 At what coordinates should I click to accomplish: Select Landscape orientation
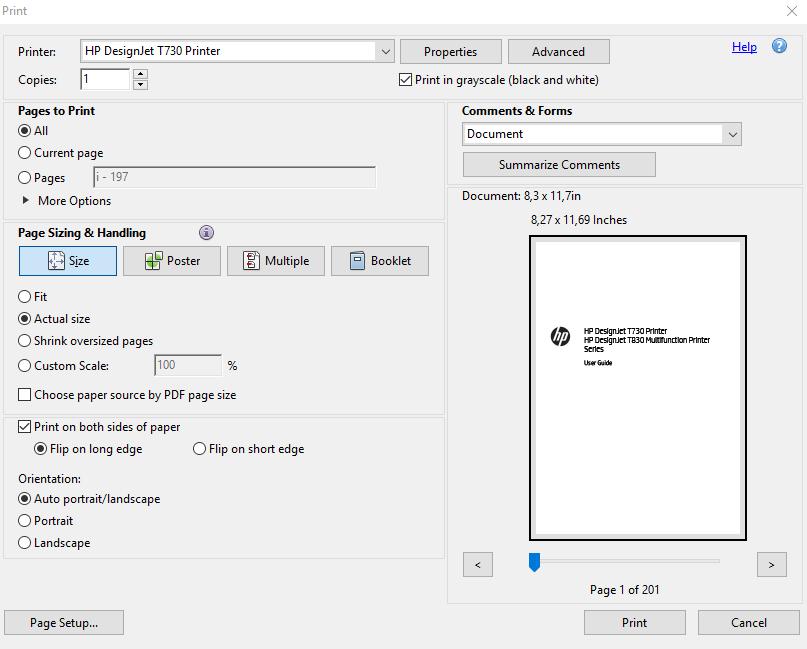tap(24, 543)
